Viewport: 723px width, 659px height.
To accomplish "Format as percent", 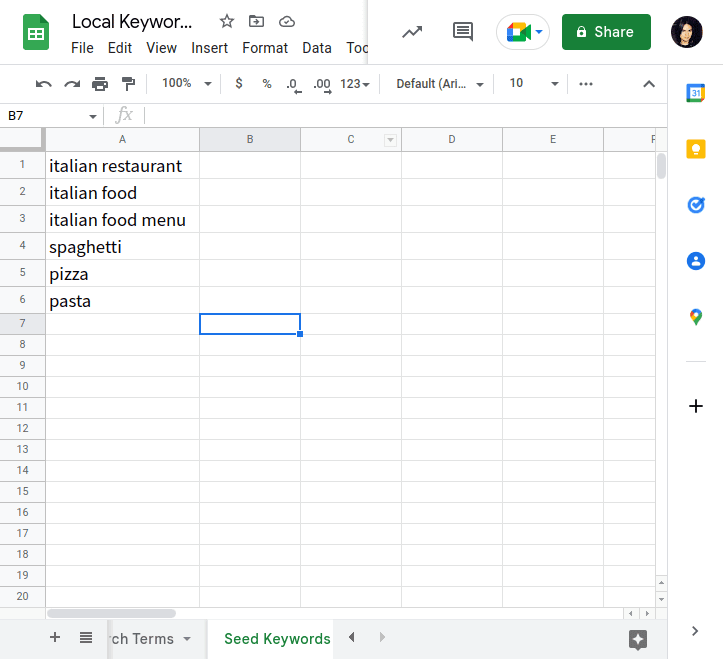I will click(x=267, y=83).
